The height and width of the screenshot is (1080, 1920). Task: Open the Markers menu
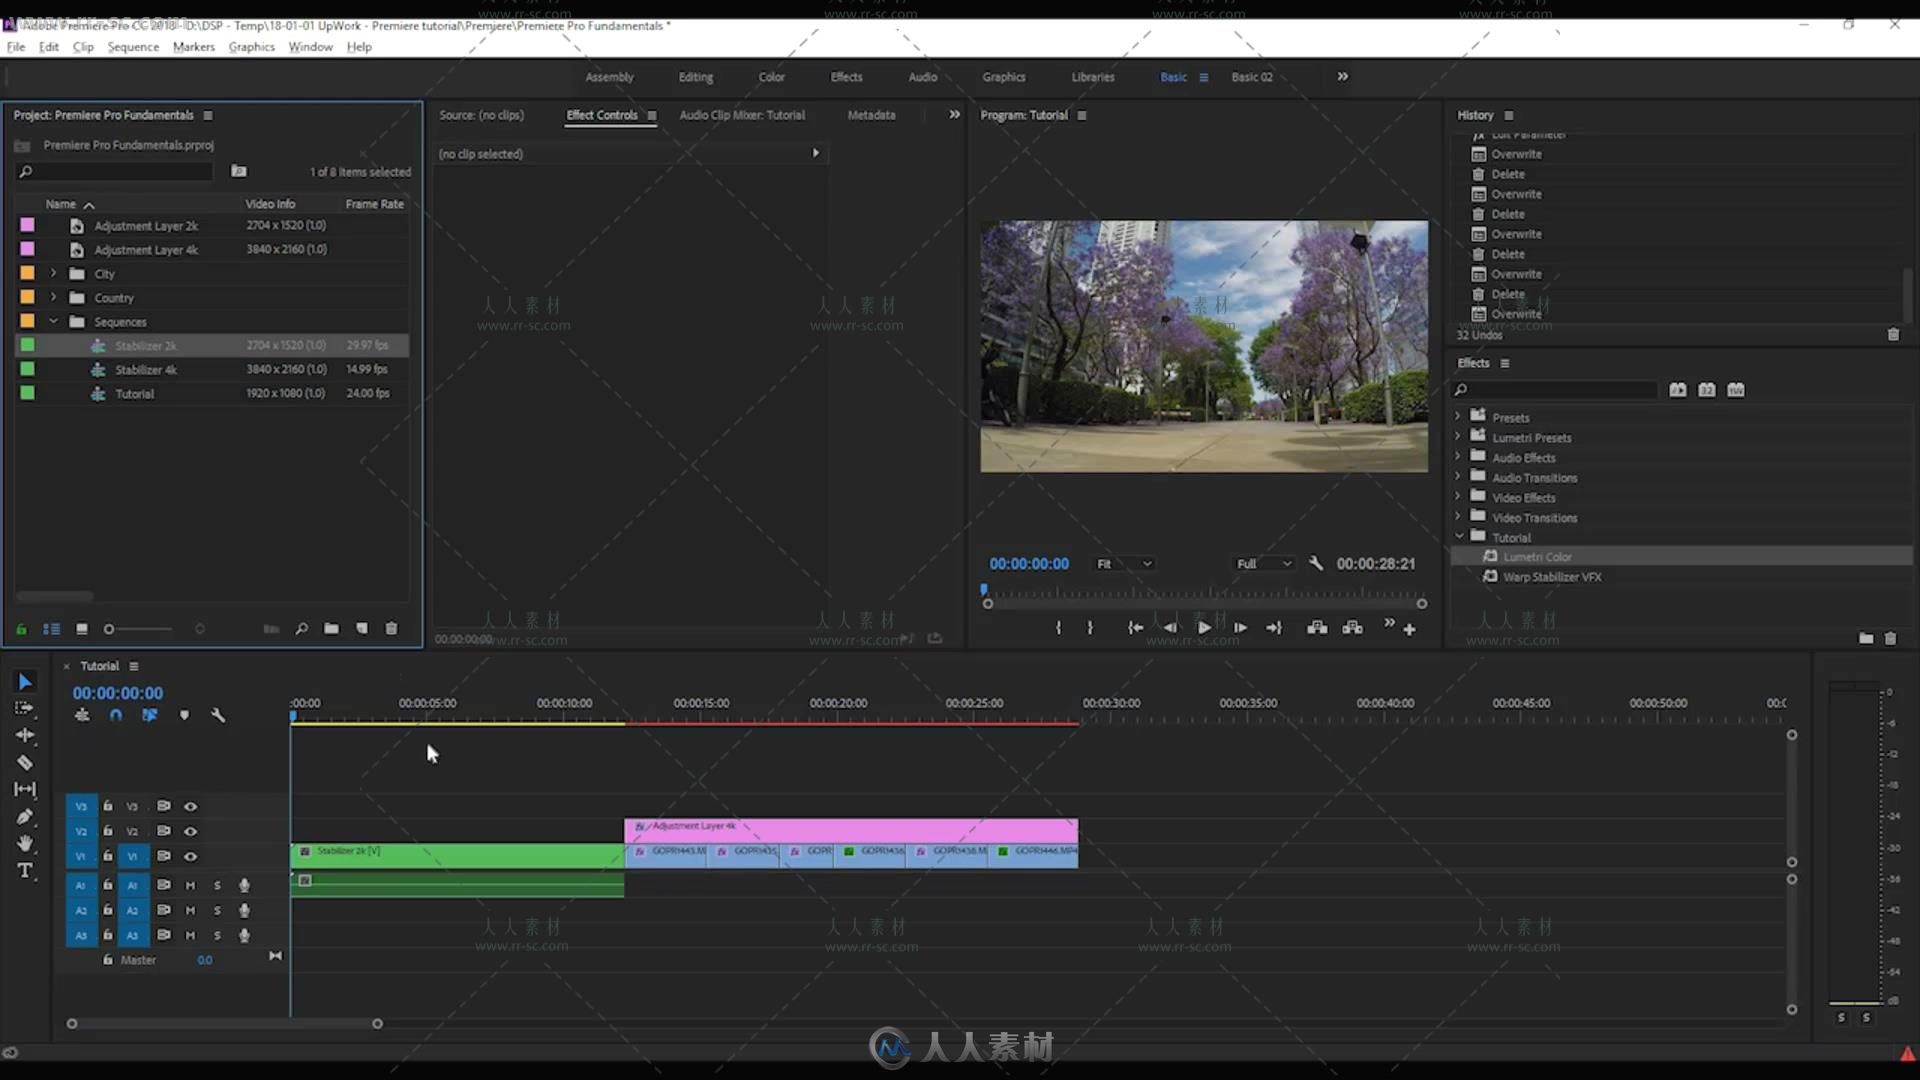(x=193, y=47)
